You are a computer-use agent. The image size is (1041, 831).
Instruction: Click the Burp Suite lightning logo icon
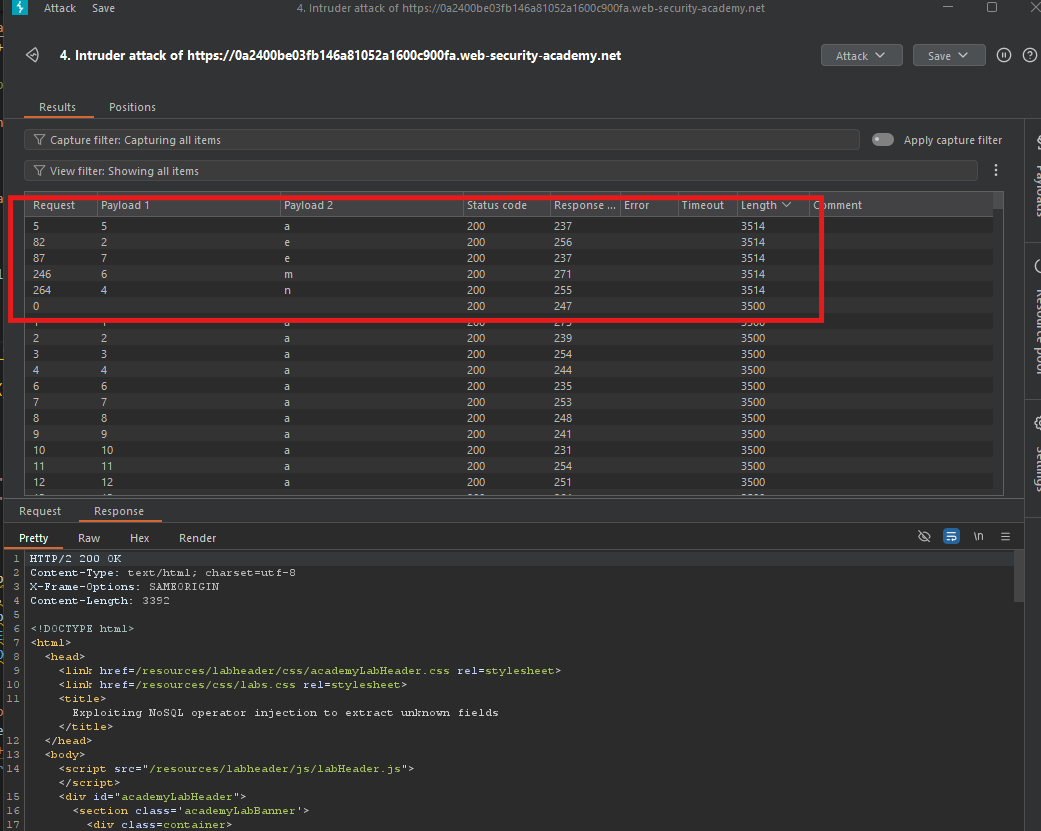(x=20, y=8)
